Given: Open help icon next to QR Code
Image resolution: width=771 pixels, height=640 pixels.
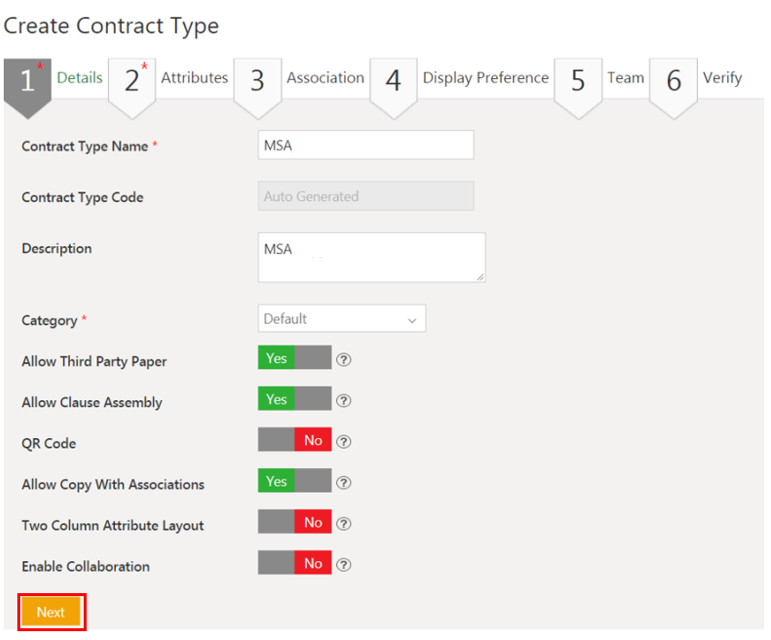Looking at the screenshot, I should coord(344,441).
